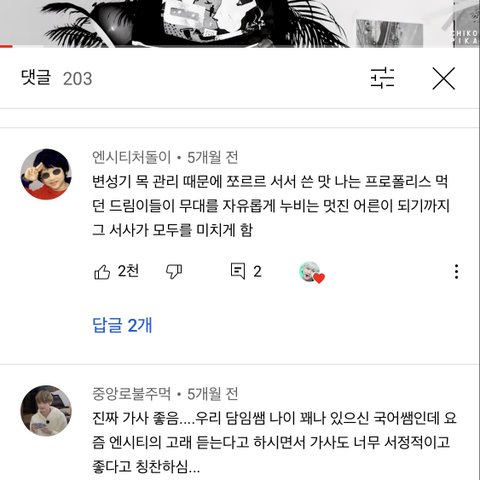Open 중앙로불주먹 profile avatar

click(x=46, y=411)
